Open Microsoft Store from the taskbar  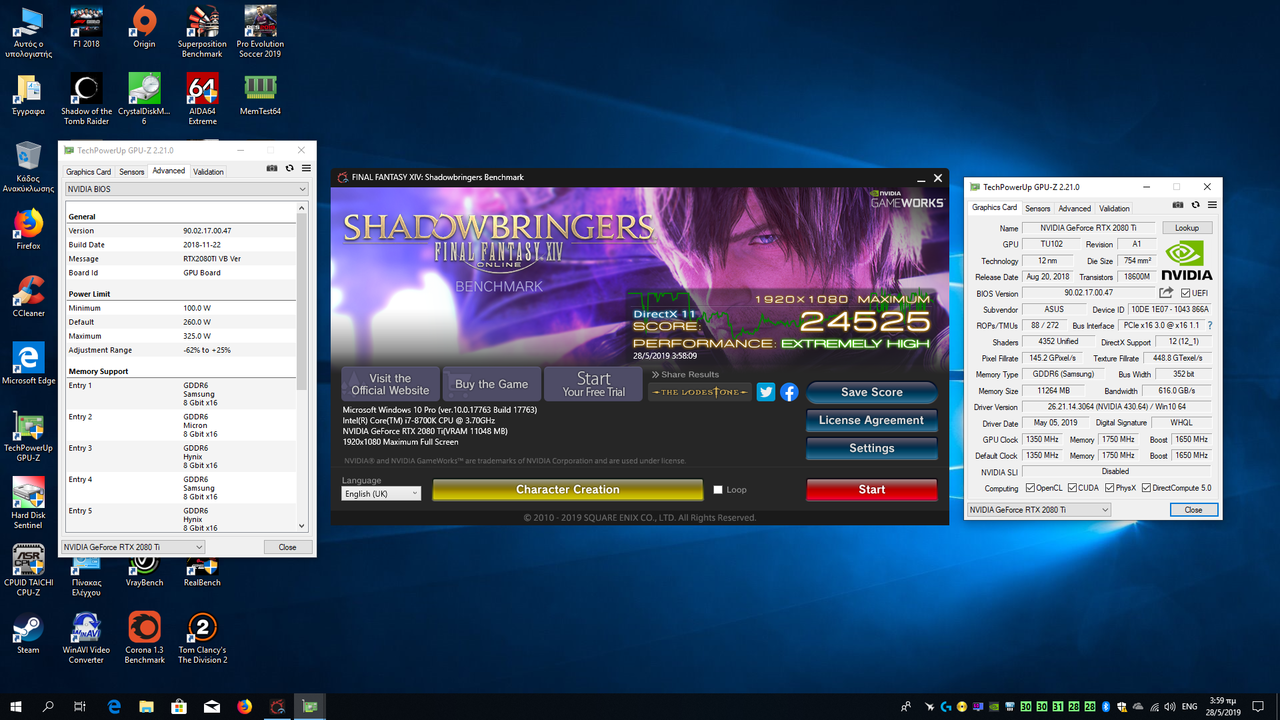[179, 707]
